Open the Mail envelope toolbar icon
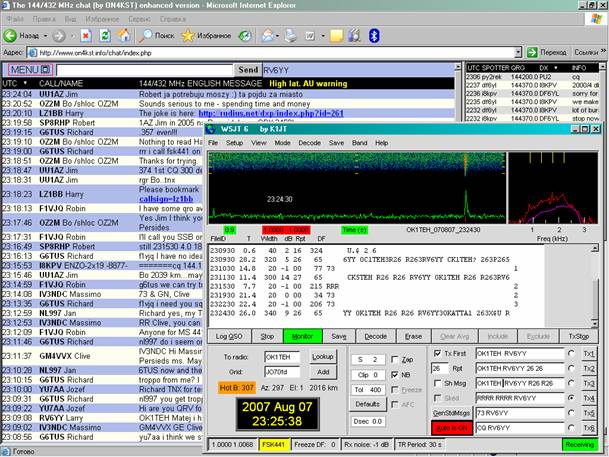The height and width of the screenshot is (457, 609). [x=268, y=36]
